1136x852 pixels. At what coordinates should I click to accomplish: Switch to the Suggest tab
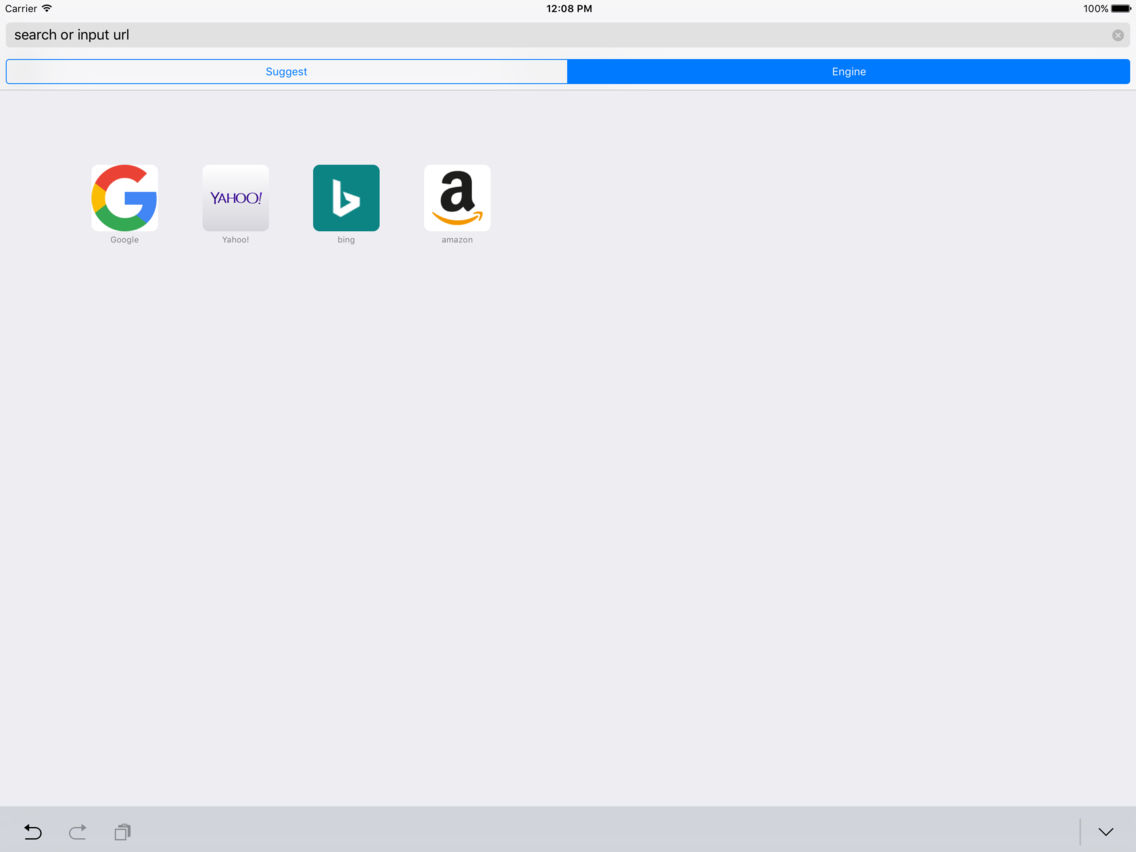click(x=286, y=72)
